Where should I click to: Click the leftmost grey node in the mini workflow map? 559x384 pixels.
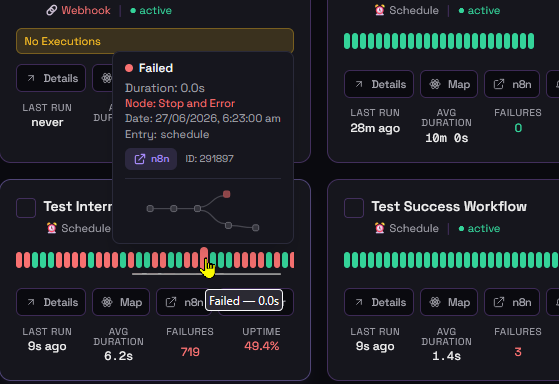coord(150,209)
